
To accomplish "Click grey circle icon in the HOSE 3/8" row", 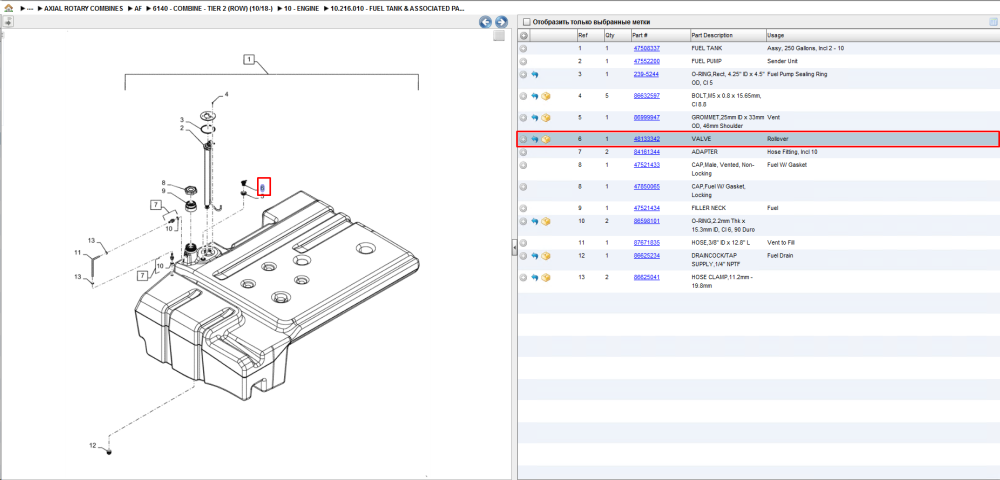I will tap(524, 243).
